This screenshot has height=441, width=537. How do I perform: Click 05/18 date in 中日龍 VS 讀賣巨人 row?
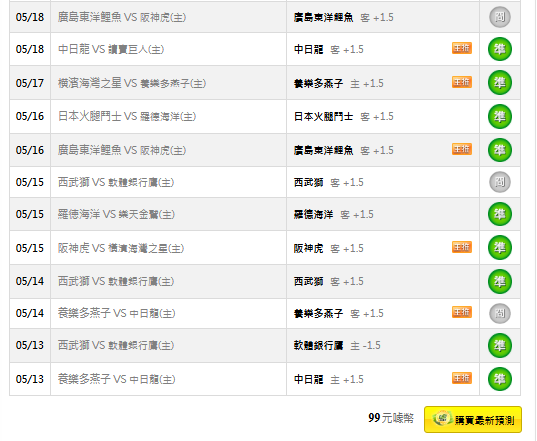click(30, 49)
